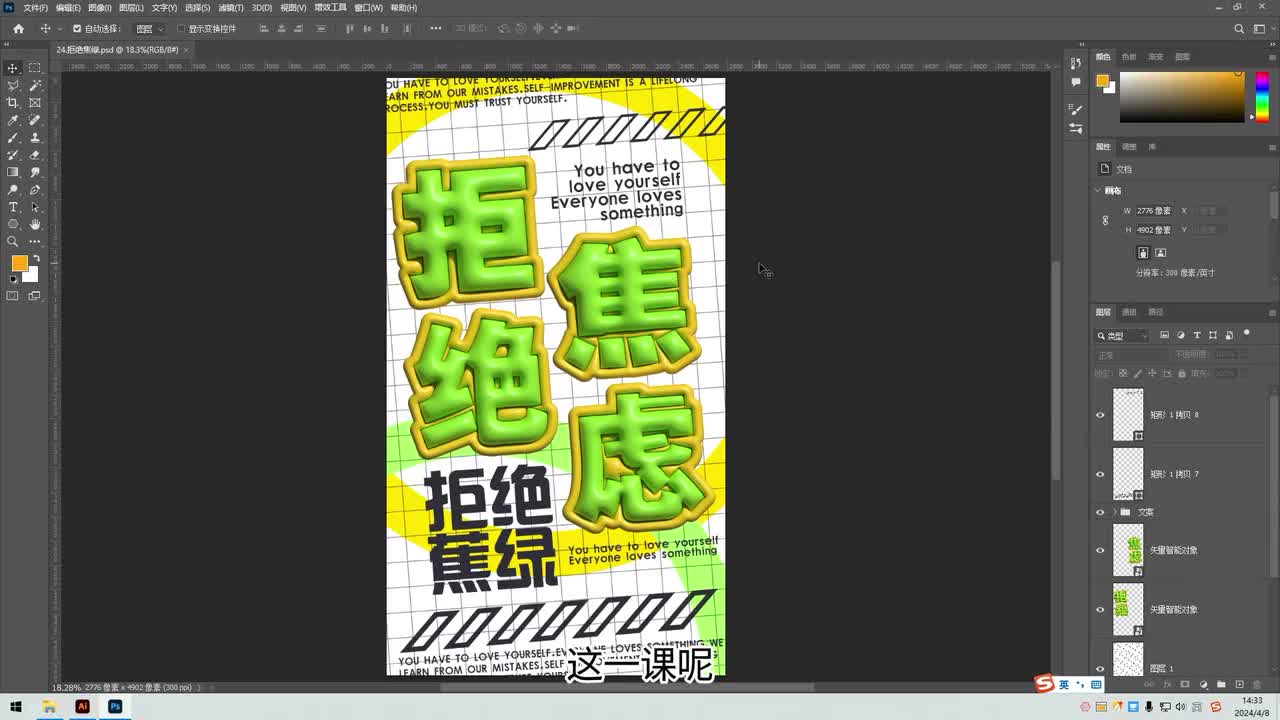Swap foreground and background colors
Image resolution: width=1280 pixels, height=720 pixels.
pyautogui.click(x=36, y=258)
